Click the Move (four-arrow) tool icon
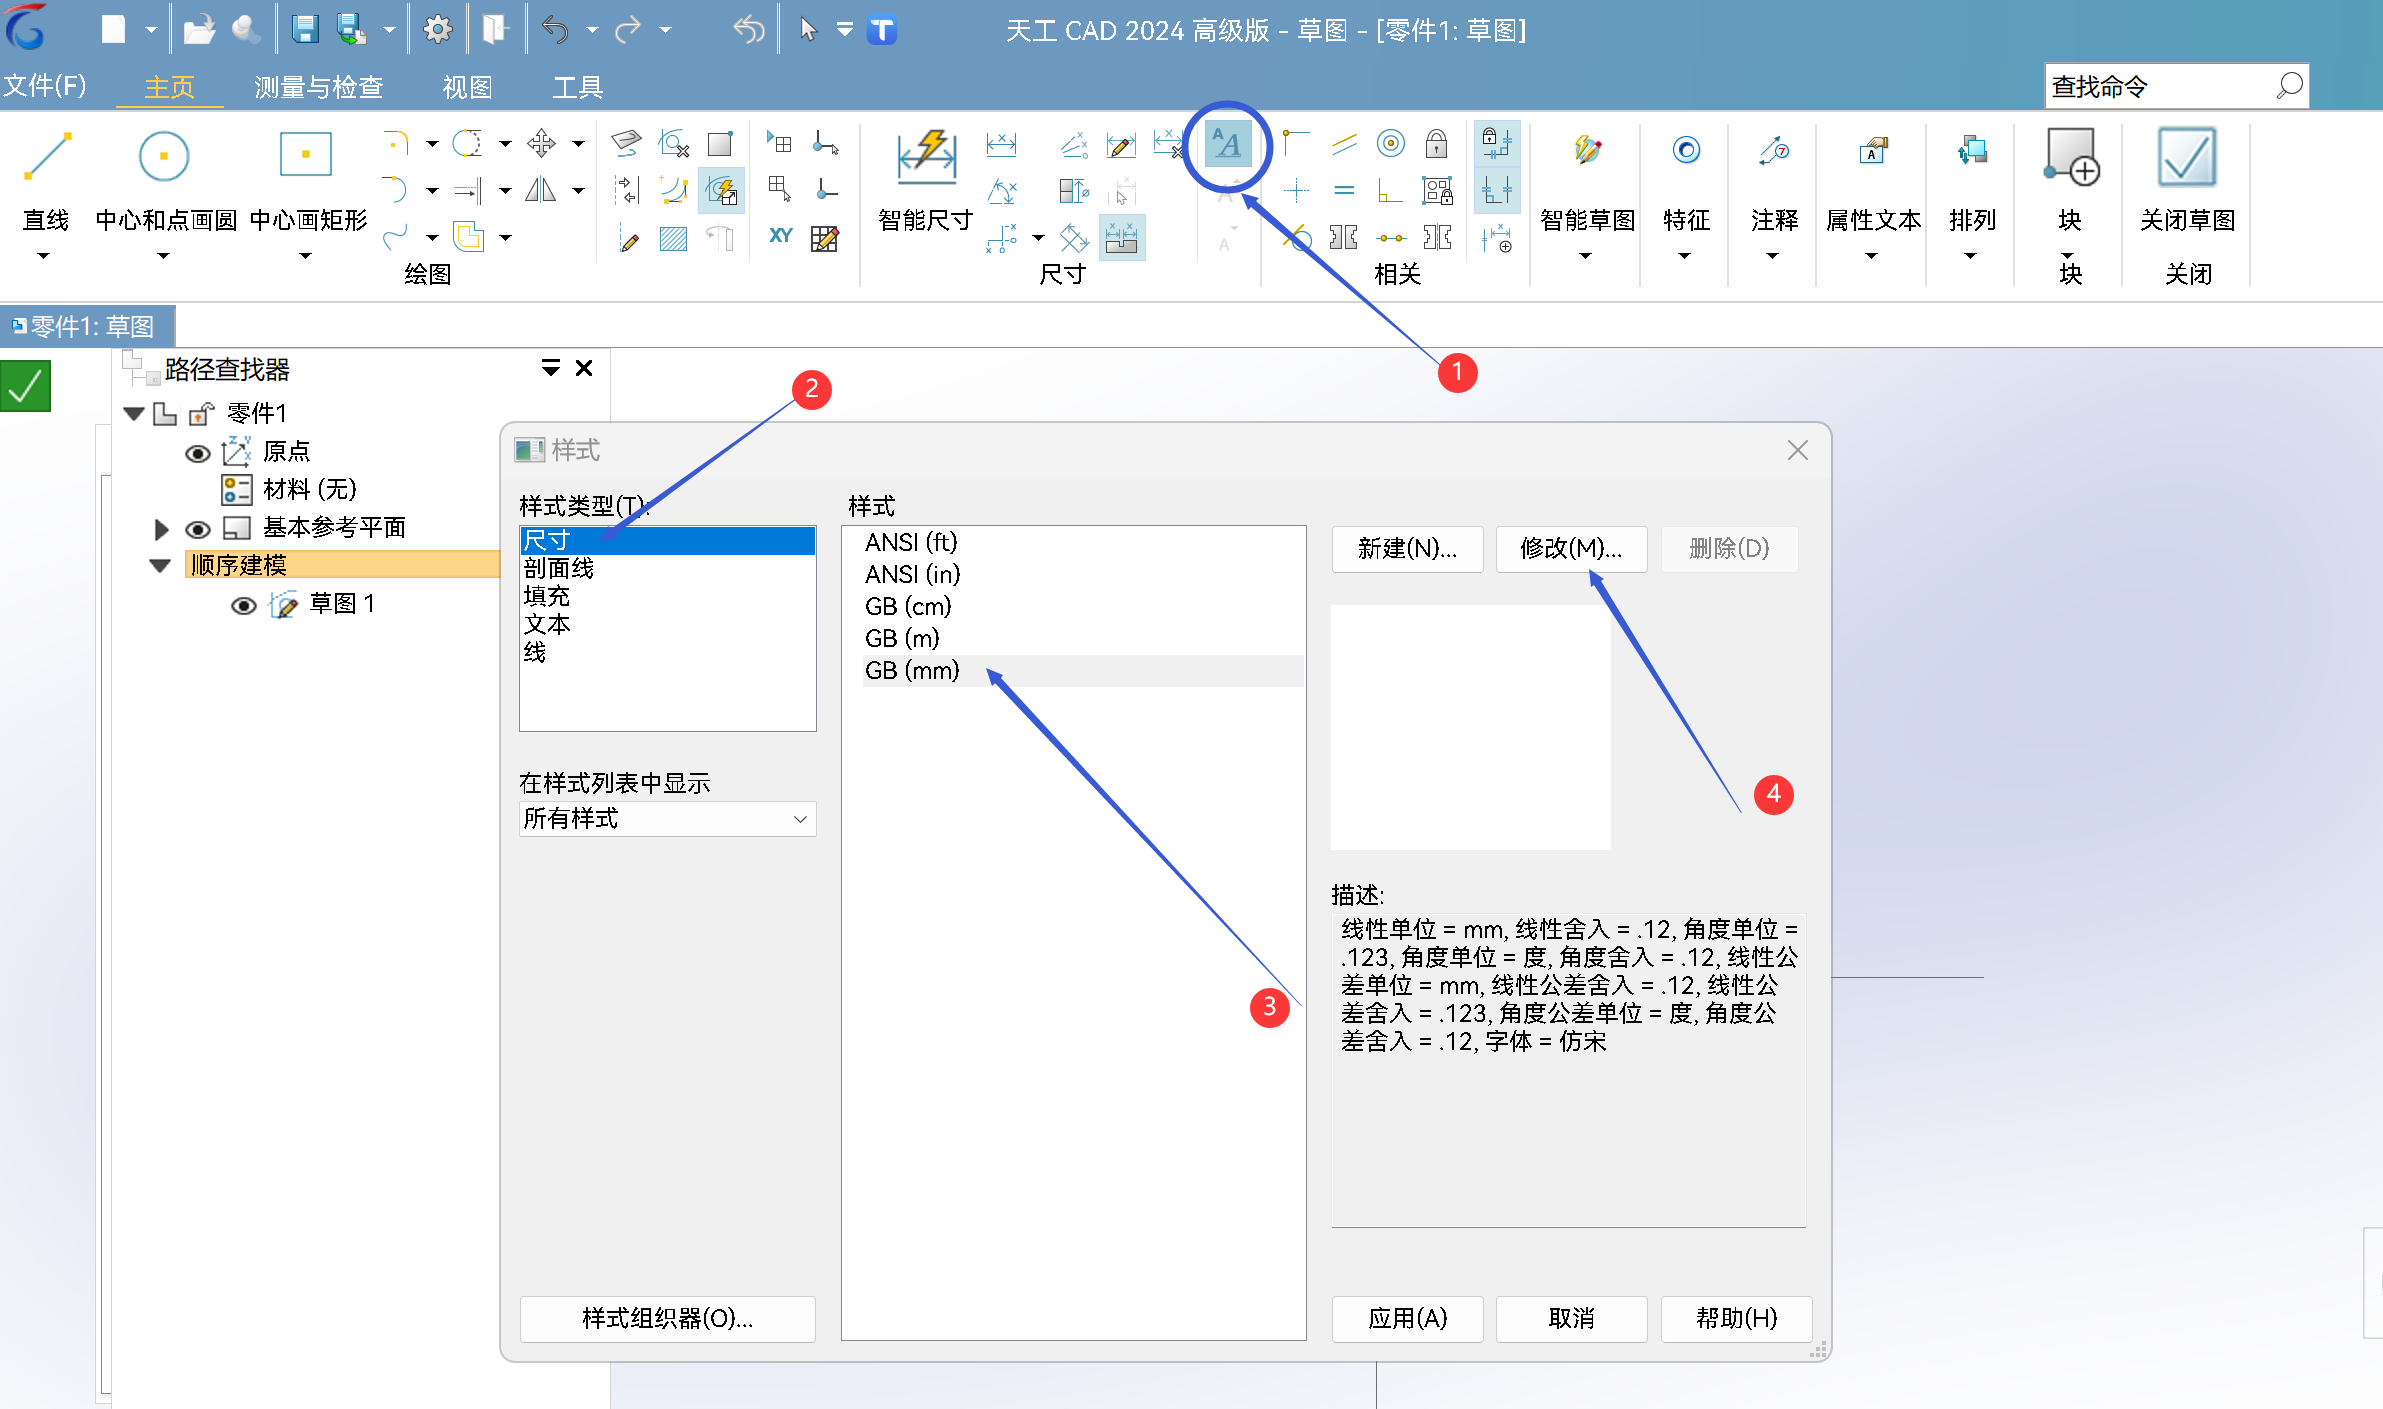This screenshot has height=1409, width=2383. pyautogui.click(x=542, y=143)
